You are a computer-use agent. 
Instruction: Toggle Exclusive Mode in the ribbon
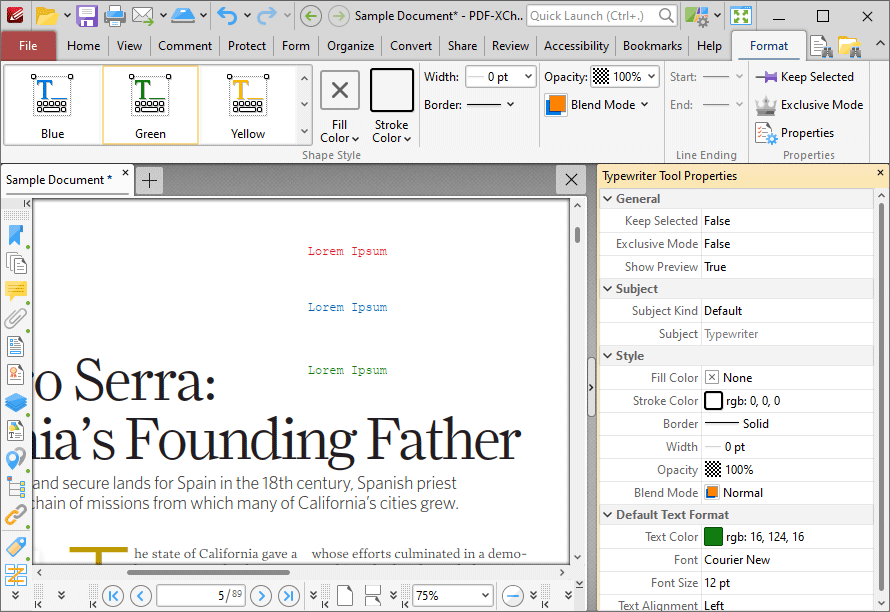[809, 104]
